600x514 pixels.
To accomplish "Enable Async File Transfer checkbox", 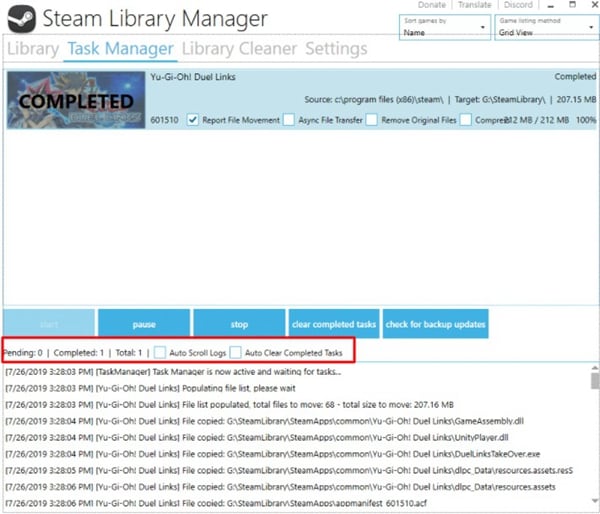I will coord(289,120).
